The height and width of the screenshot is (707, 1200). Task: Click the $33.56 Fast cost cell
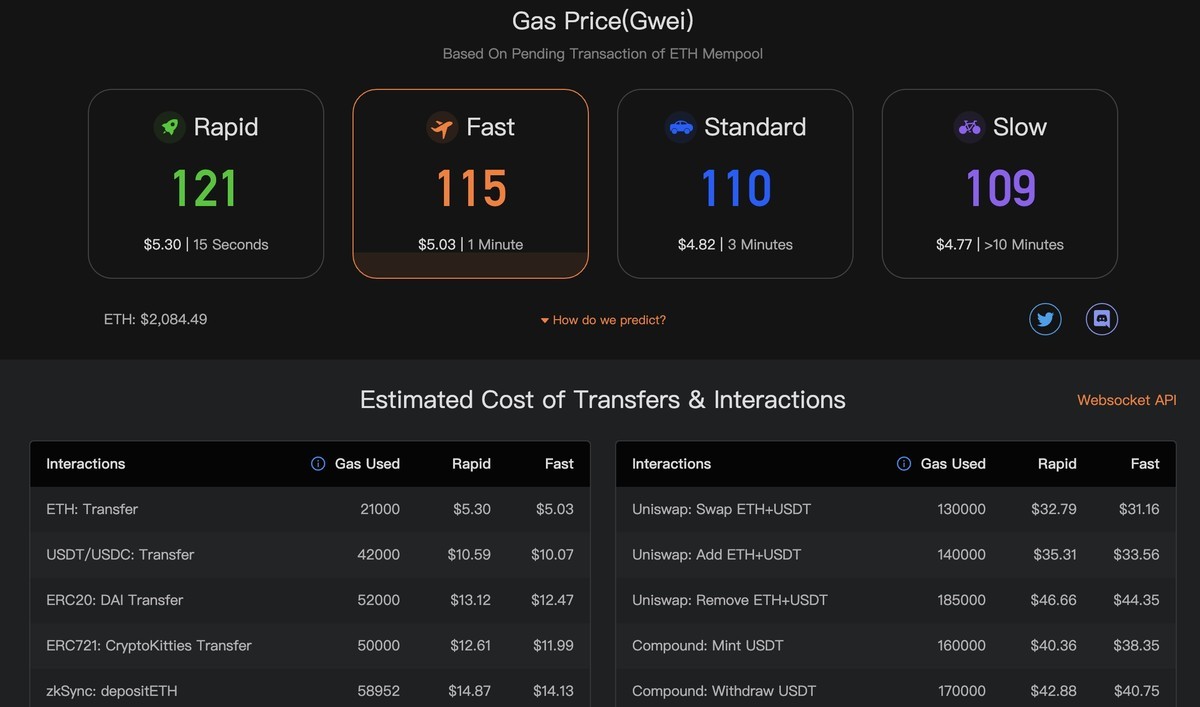(x=1137, y=555)
